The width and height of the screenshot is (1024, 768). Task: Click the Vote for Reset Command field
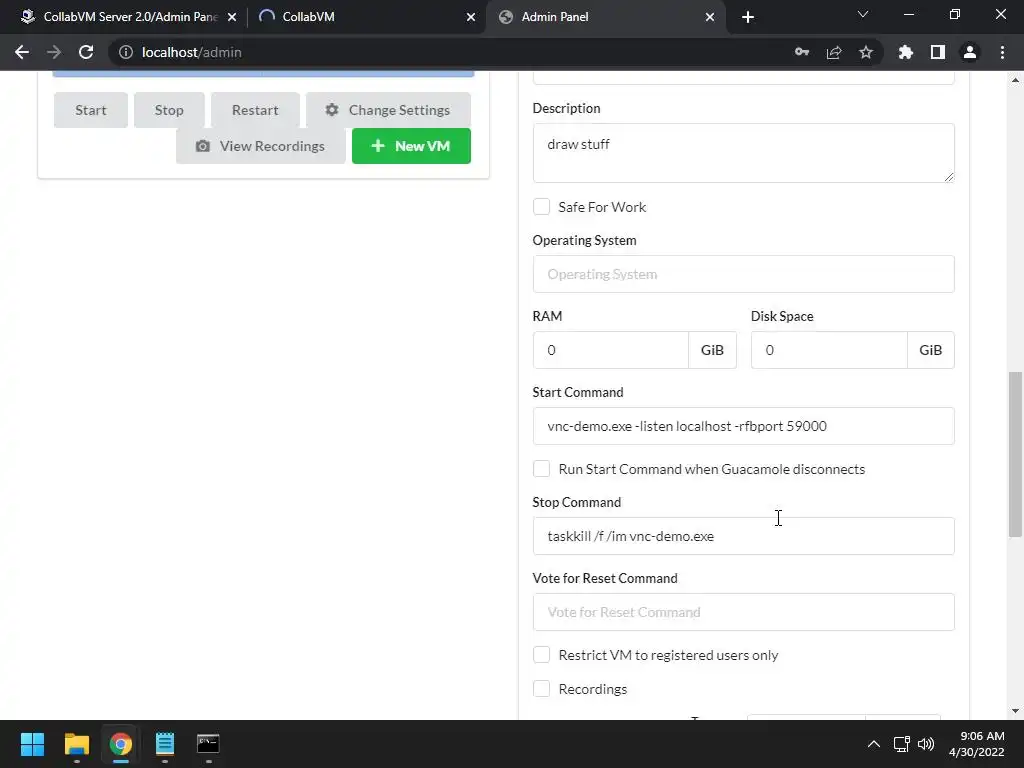(743, 612)
